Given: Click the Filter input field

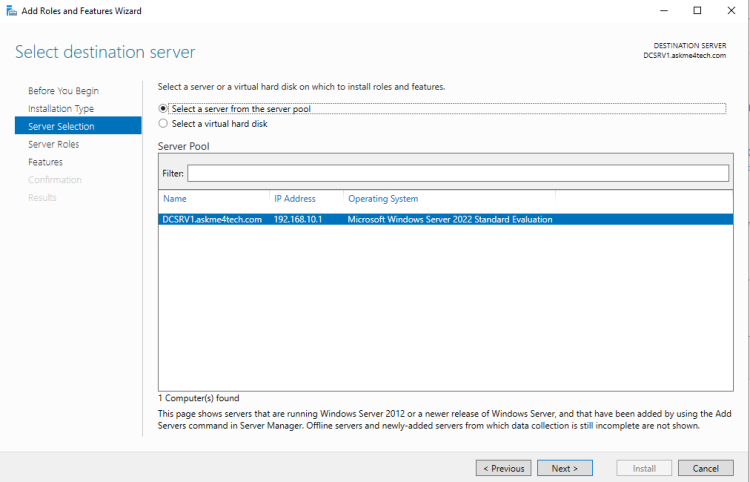Looking at the screenshot, I should (x=458, y=173).
